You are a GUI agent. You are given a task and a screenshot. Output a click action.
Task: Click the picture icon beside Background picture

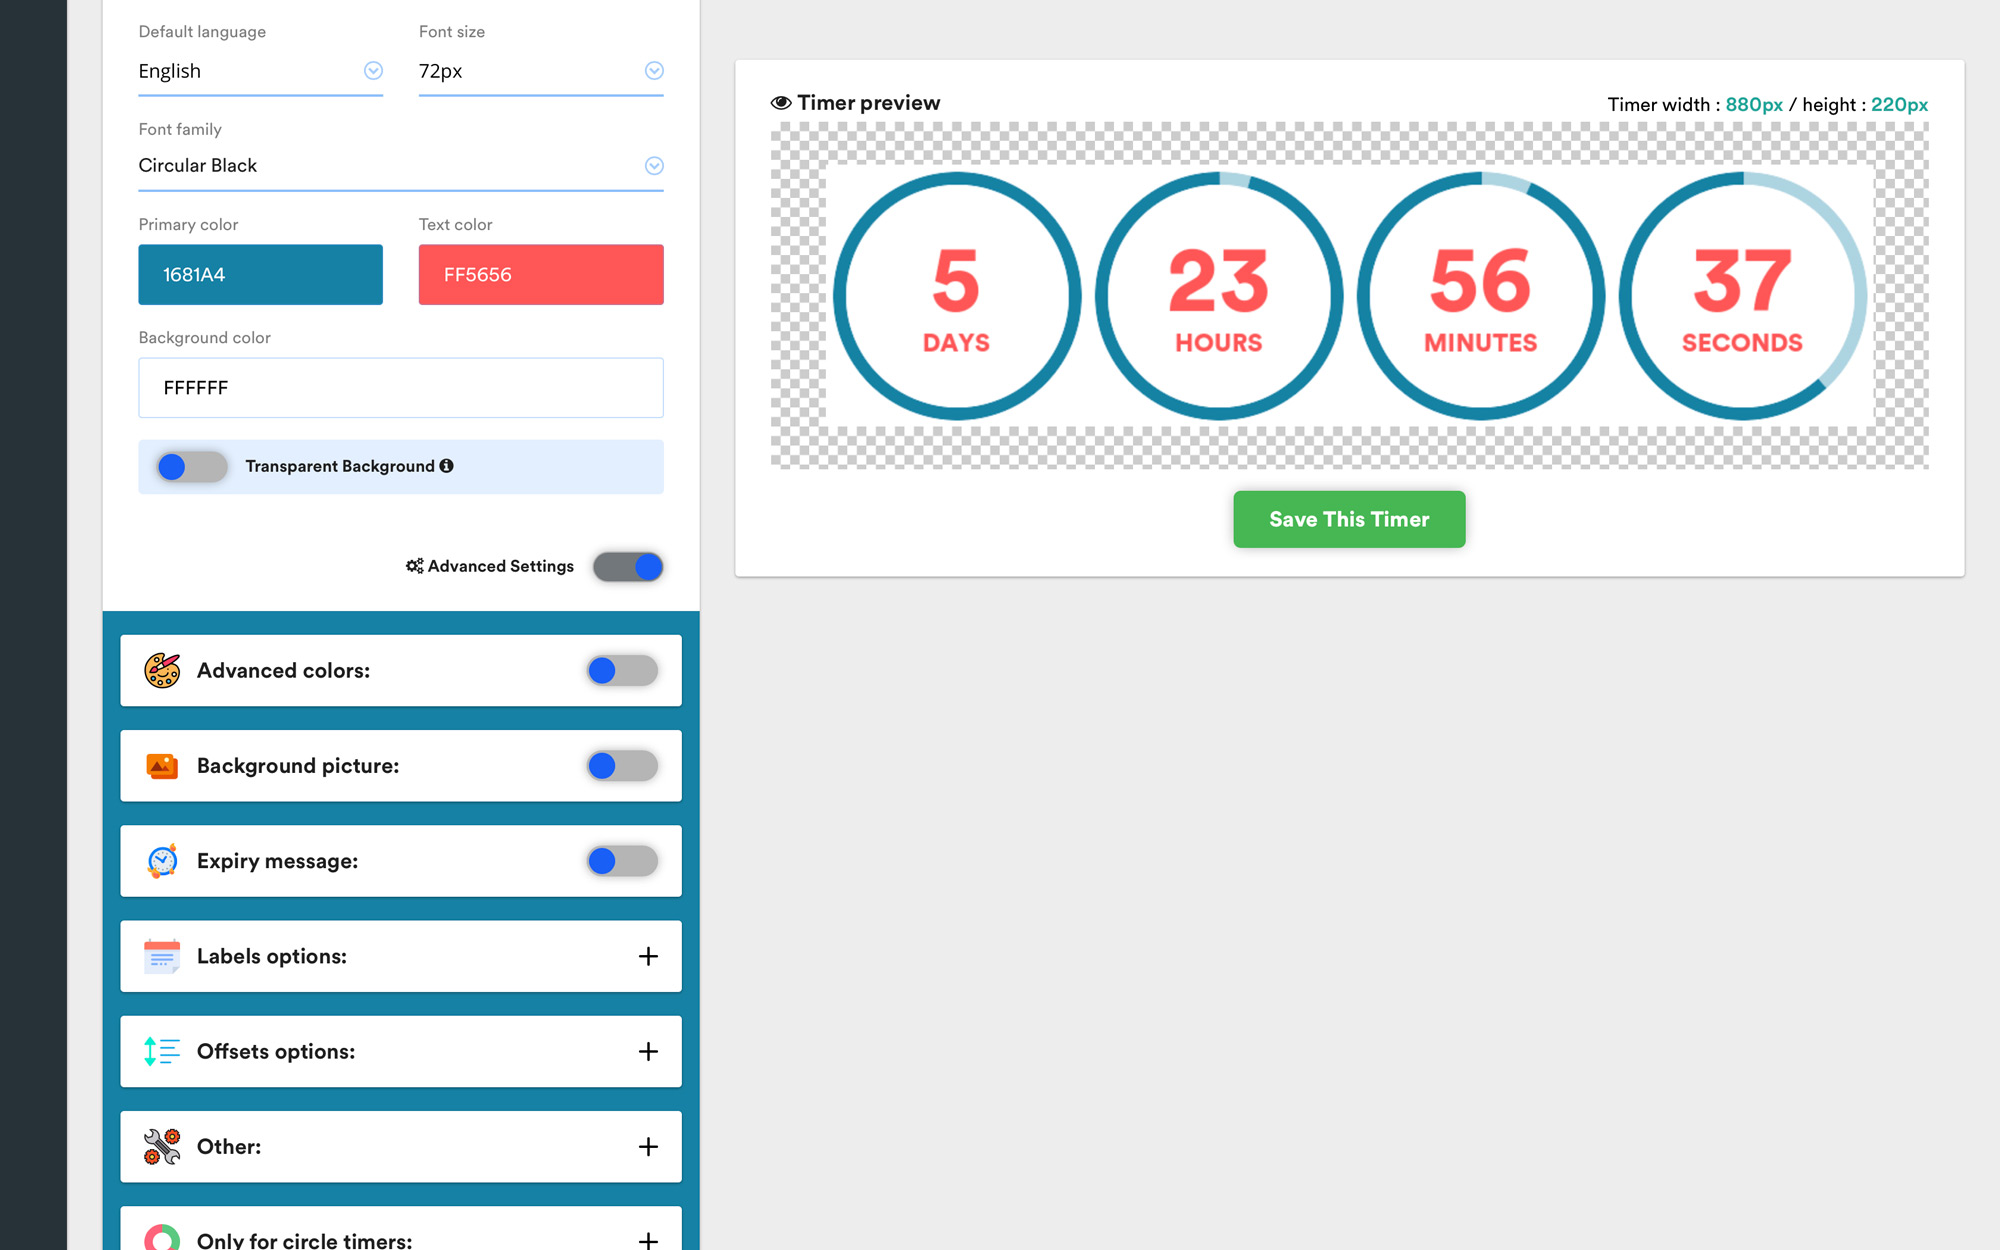pos(162,765)
